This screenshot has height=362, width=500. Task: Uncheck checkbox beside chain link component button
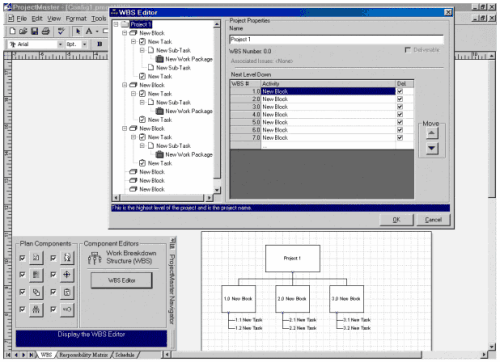click(x=22, y=292)
